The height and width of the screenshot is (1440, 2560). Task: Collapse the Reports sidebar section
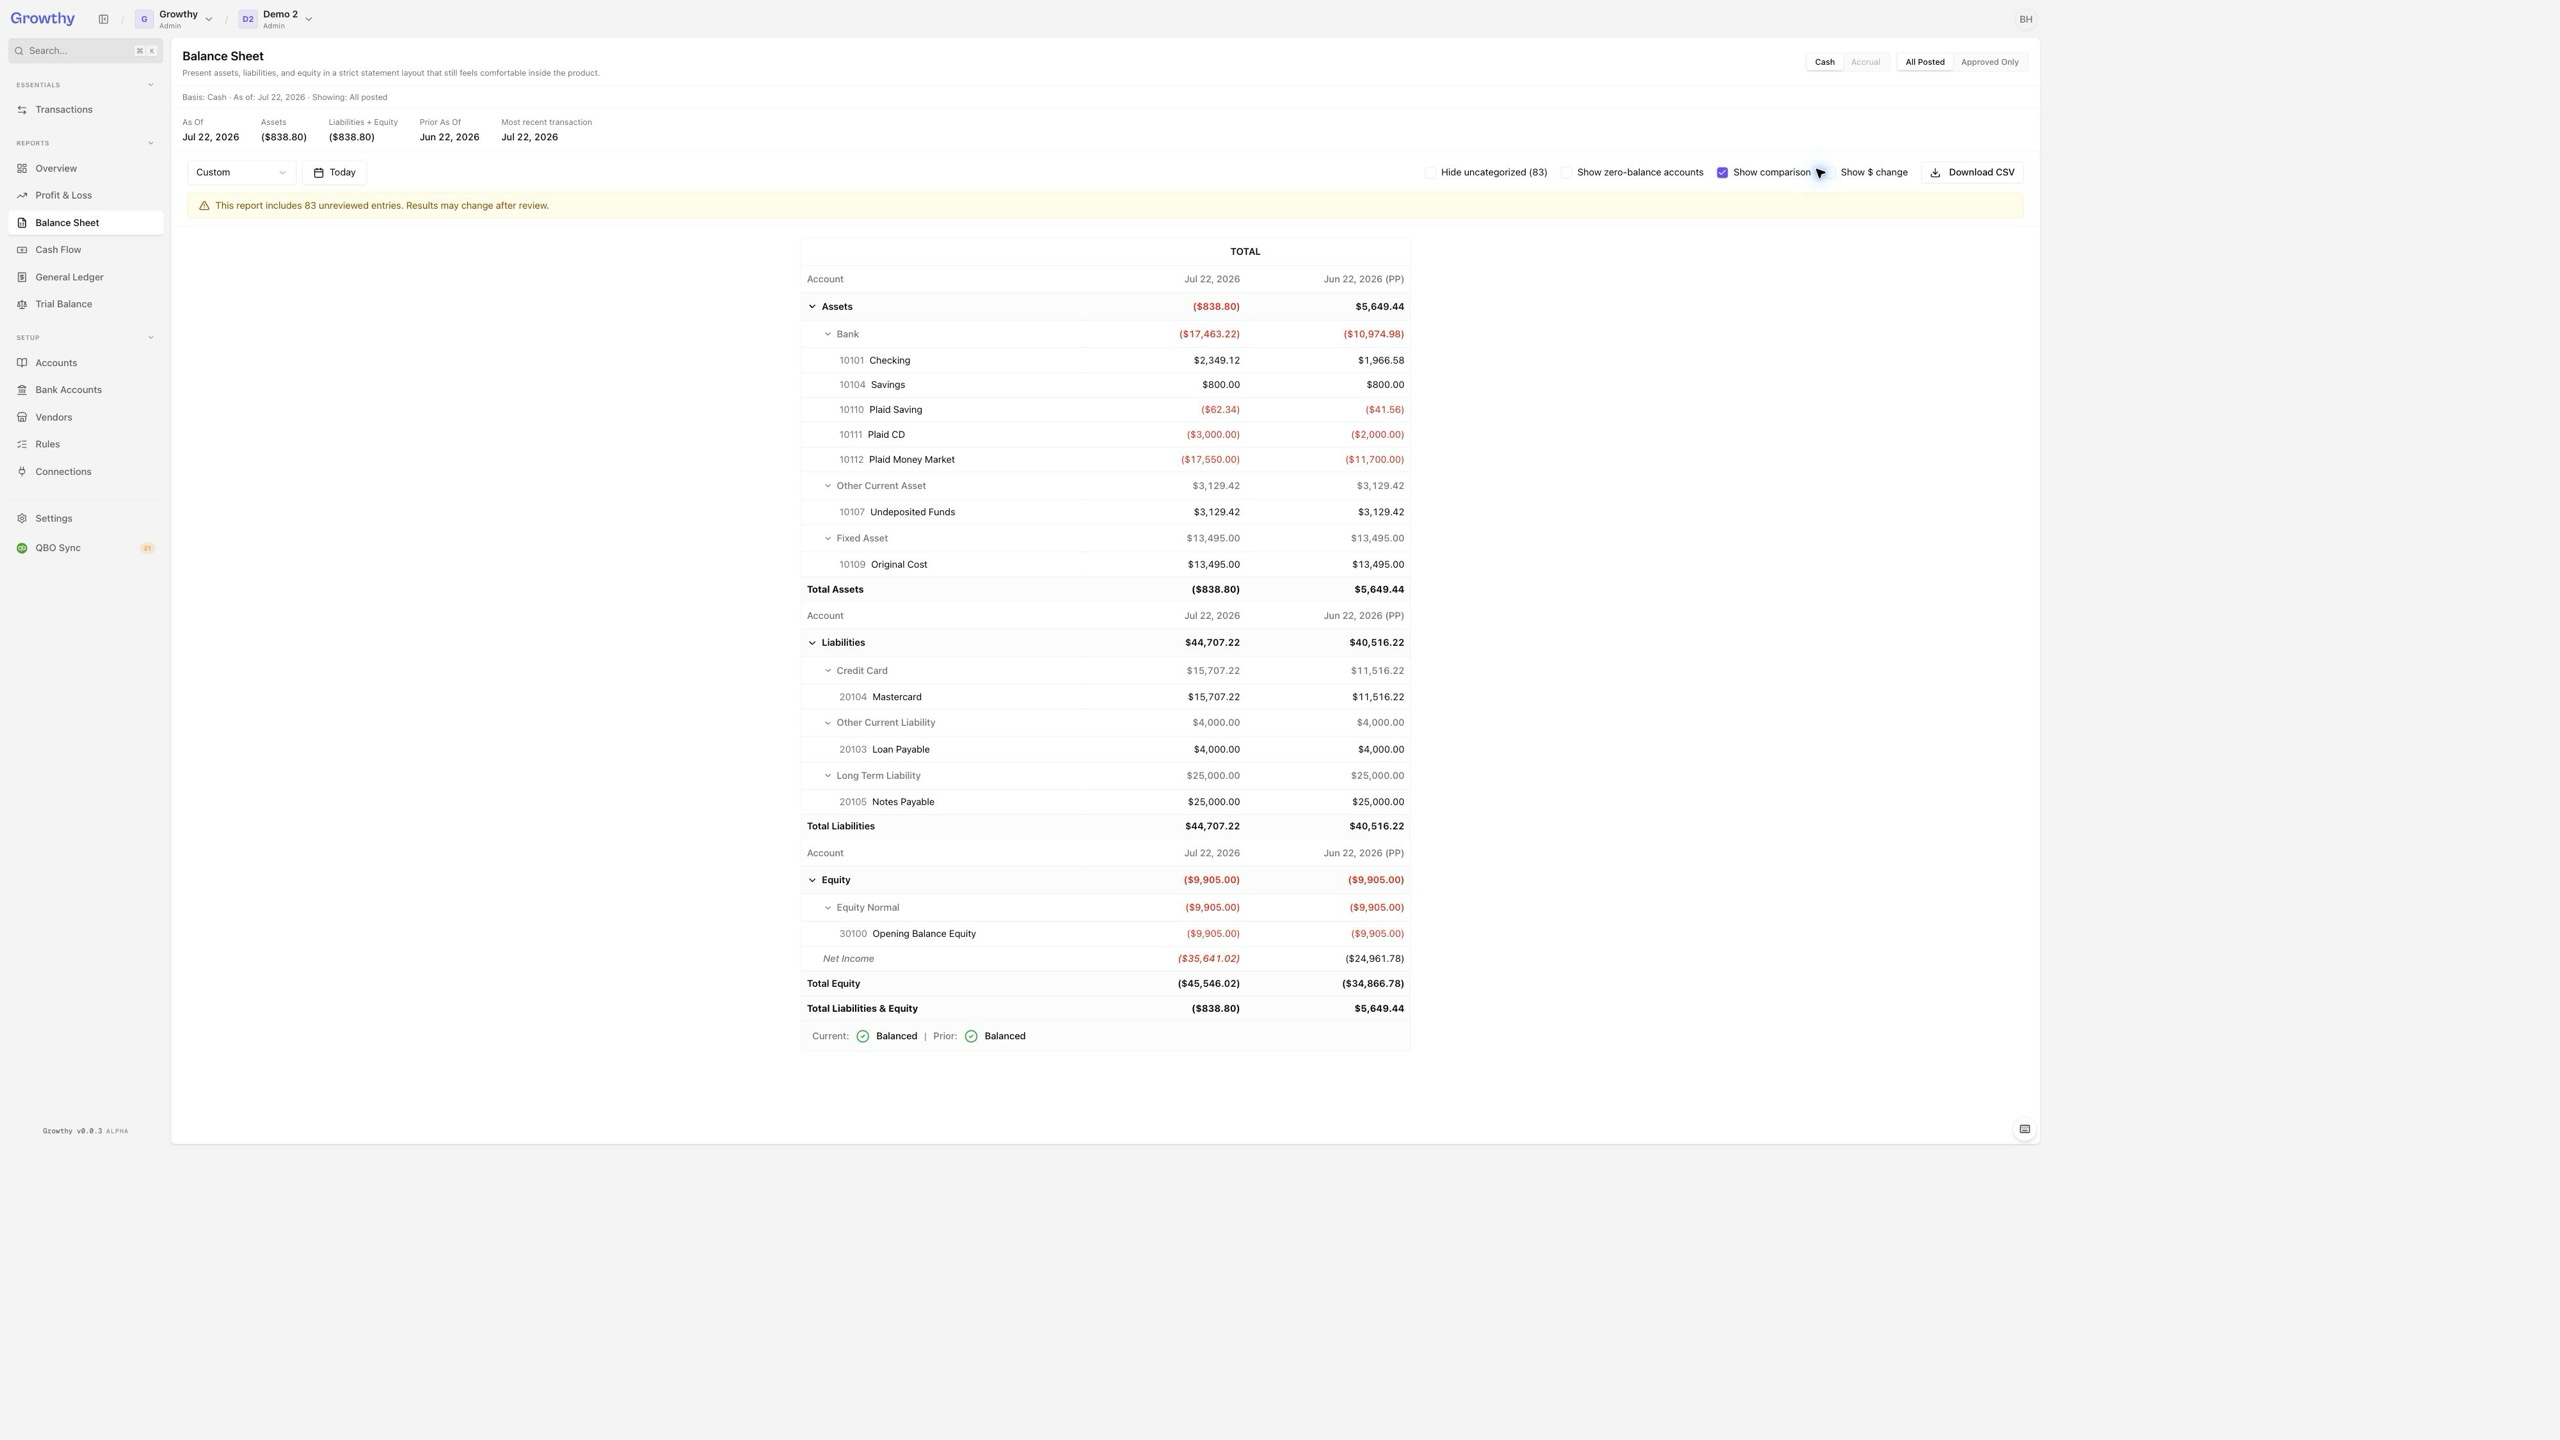coord(151,143)
